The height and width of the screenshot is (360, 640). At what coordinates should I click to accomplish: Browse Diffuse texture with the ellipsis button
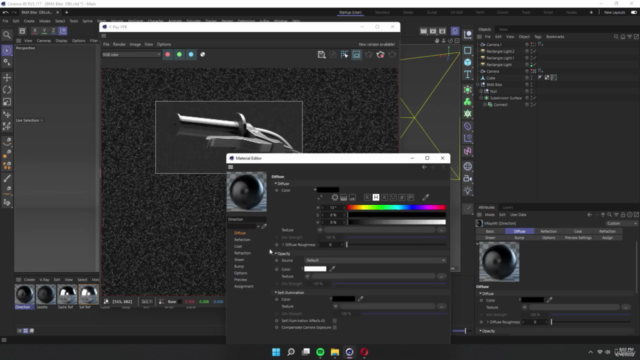click(441, 230)
